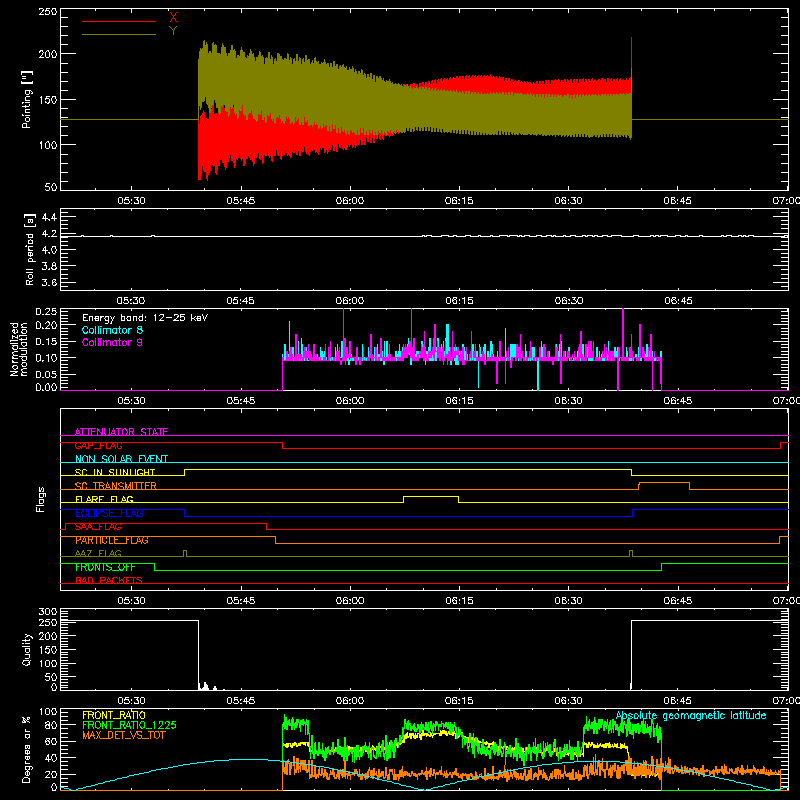Click the 05:45 time label under Flags plot
This screenshot has height=800, width=800.
(x=241, y=601)
